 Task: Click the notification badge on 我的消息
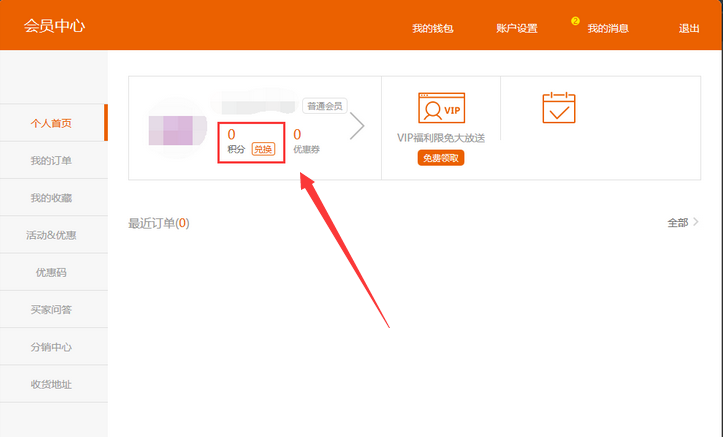coord(575,21)
